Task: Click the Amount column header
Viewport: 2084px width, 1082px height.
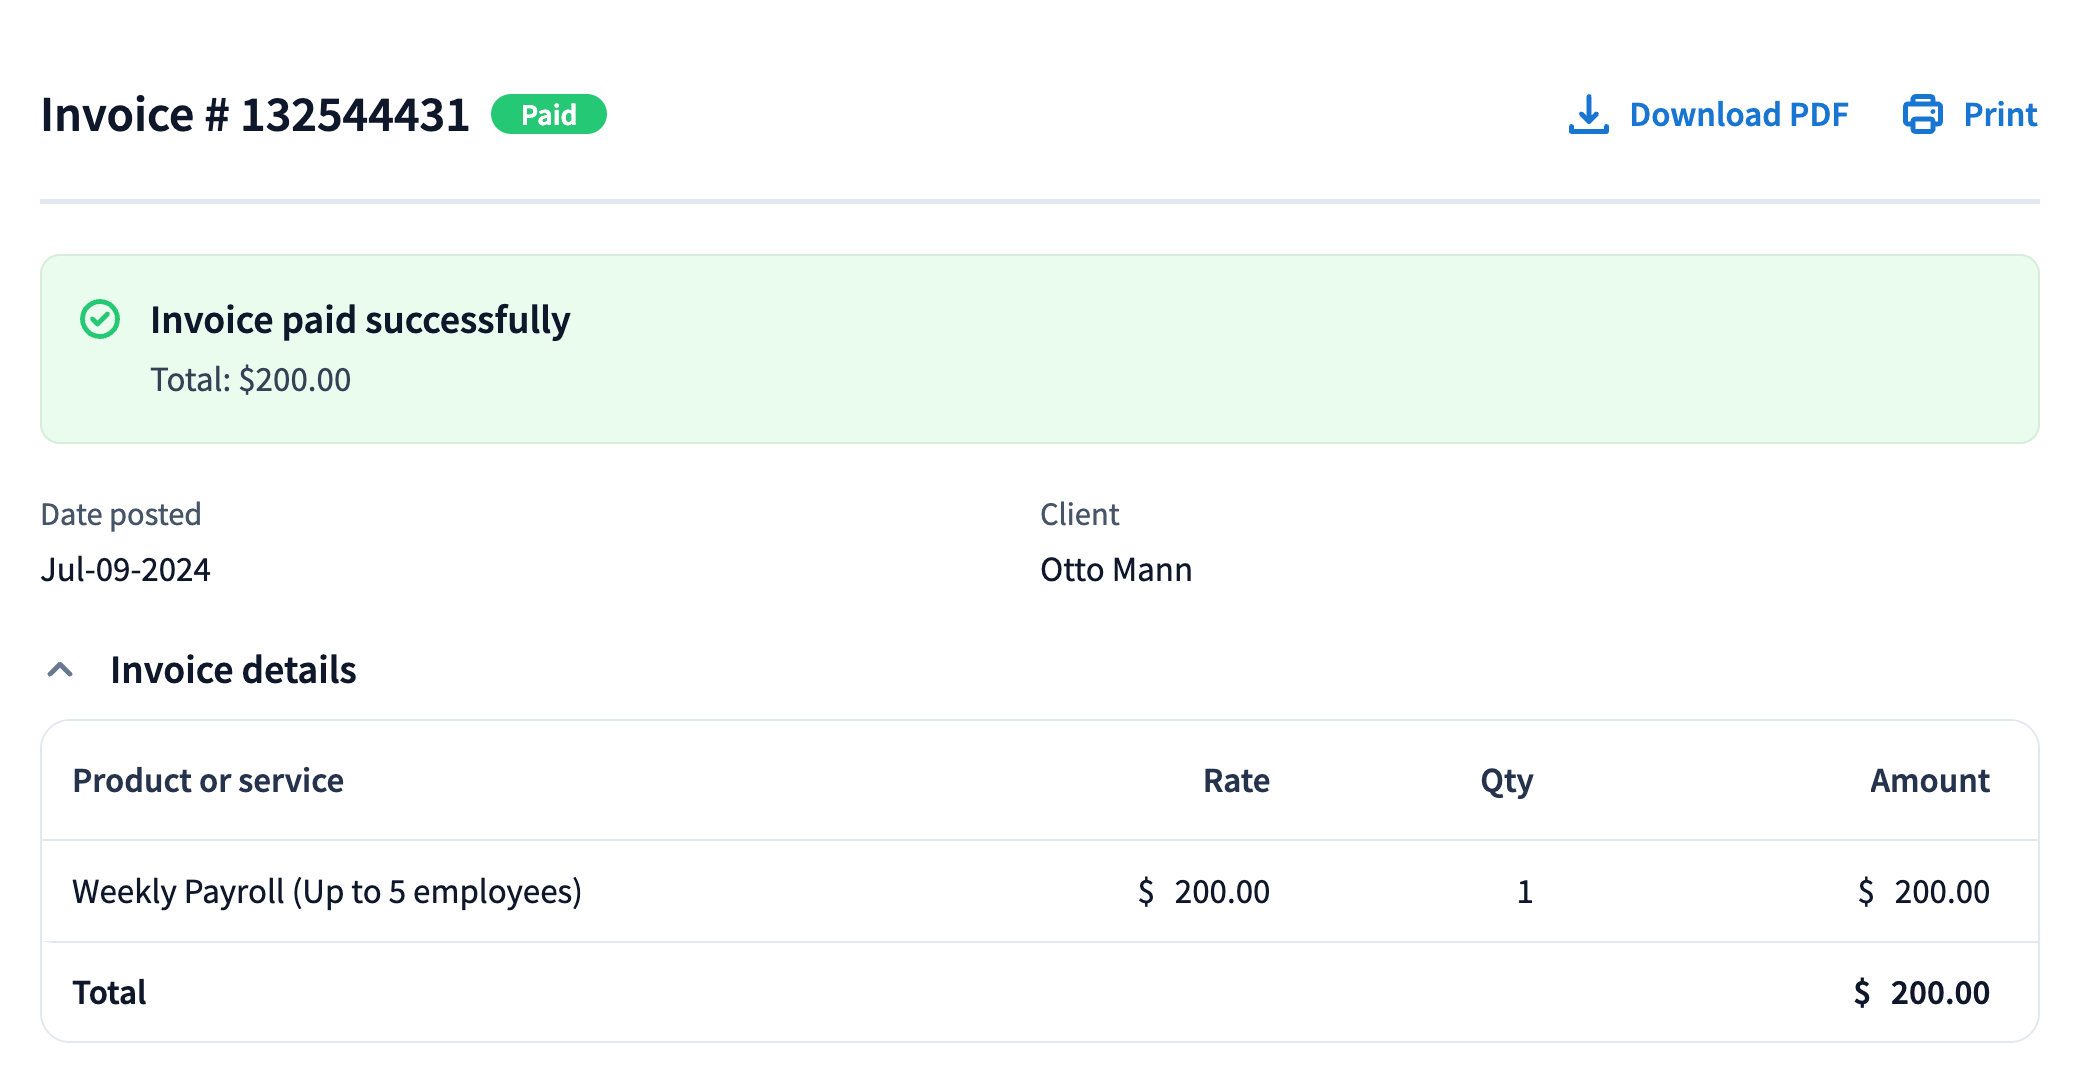Action: click(1929, 781)
